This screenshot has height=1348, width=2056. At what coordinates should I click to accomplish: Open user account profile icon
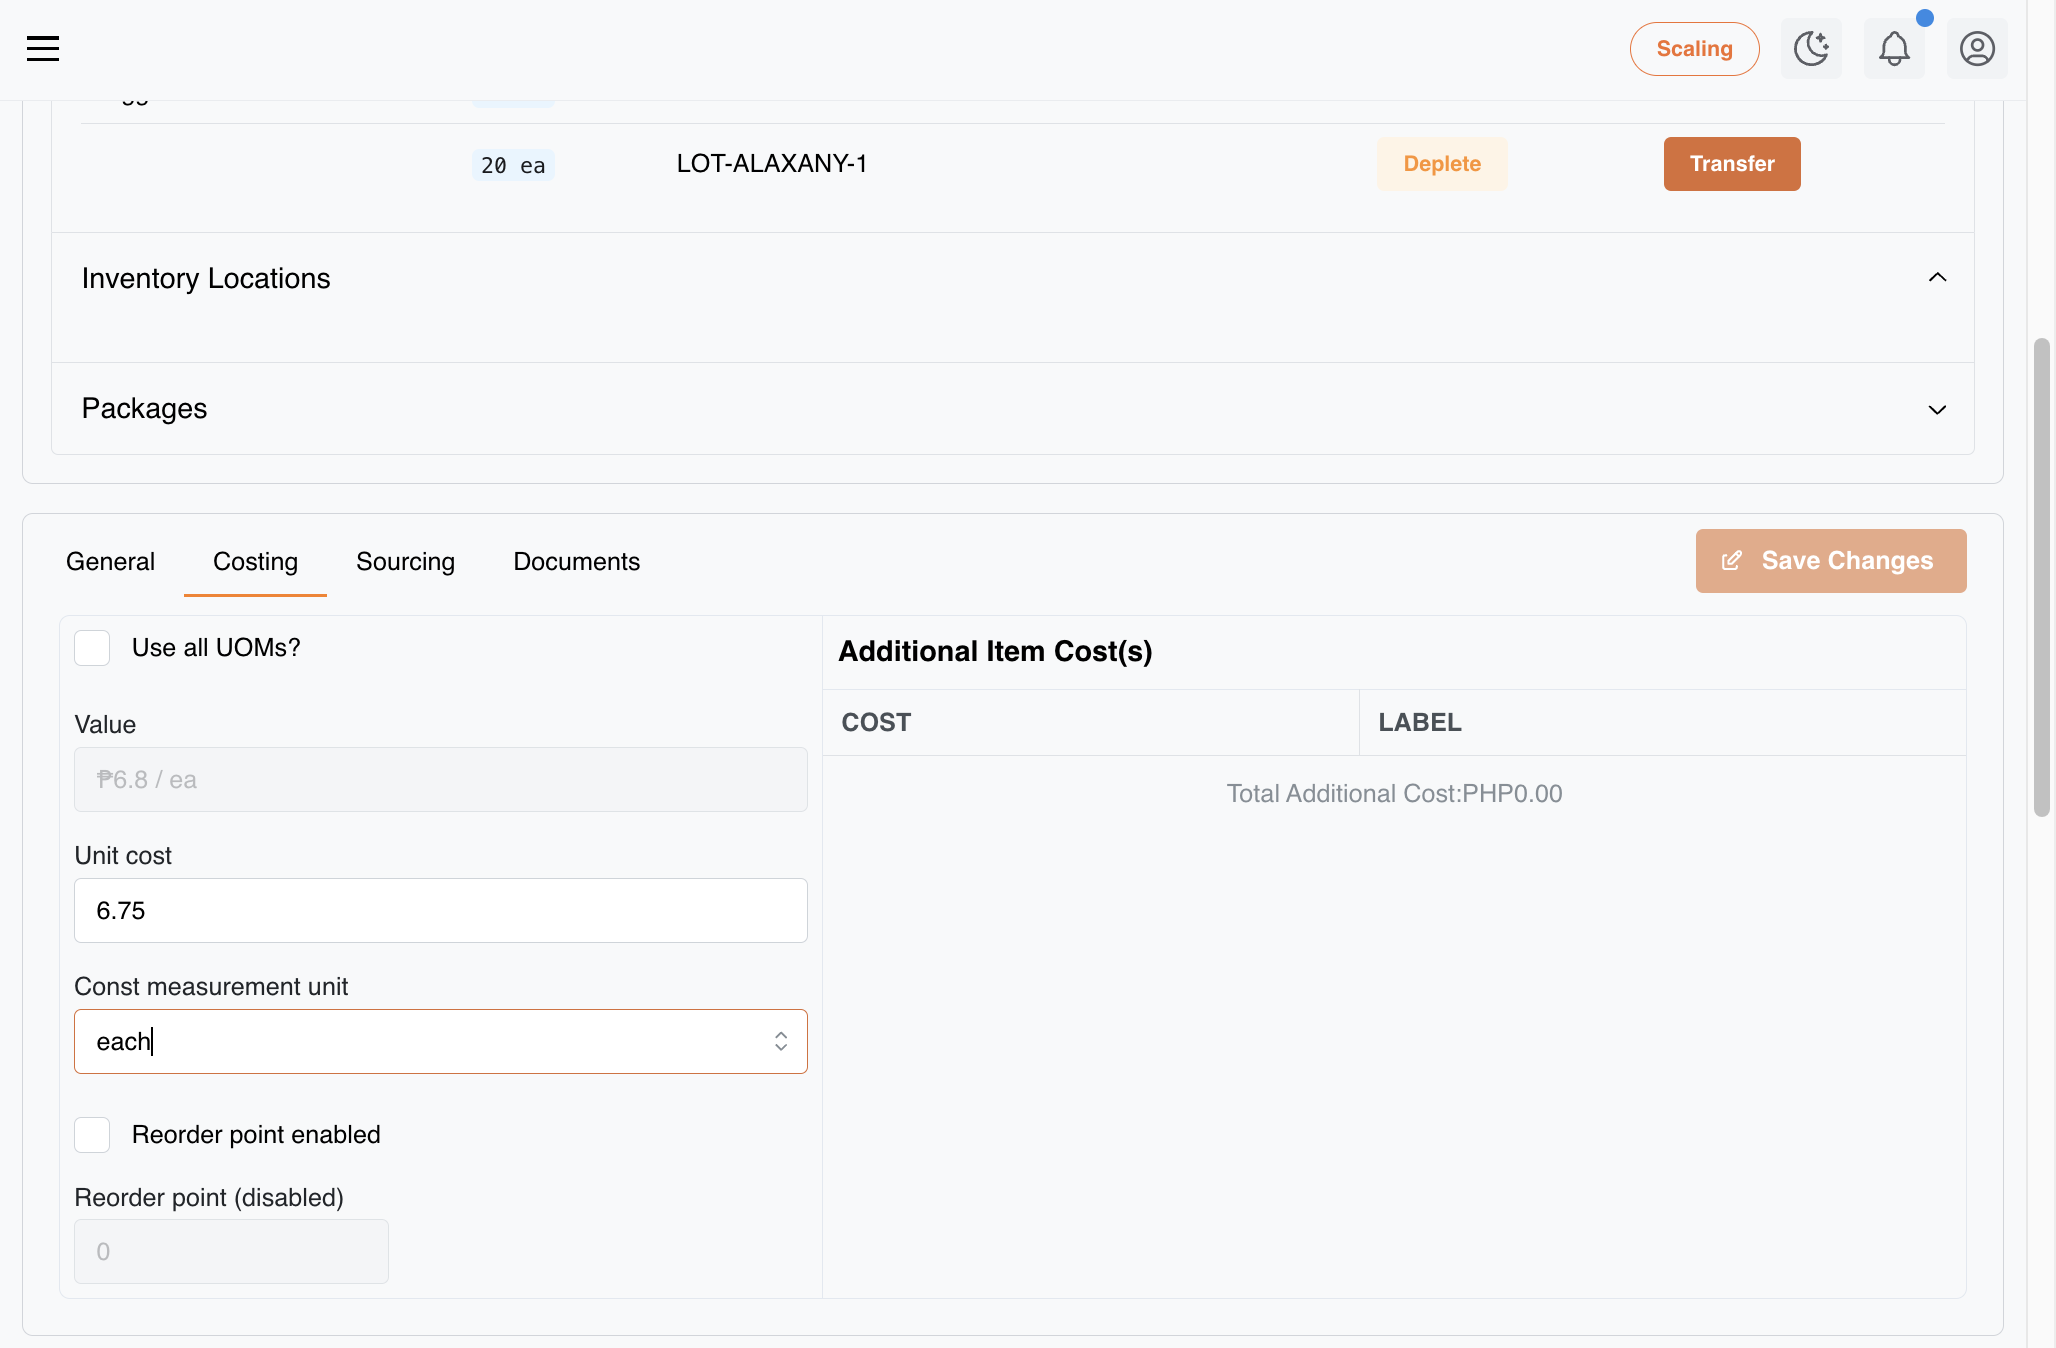[1977, 48]
